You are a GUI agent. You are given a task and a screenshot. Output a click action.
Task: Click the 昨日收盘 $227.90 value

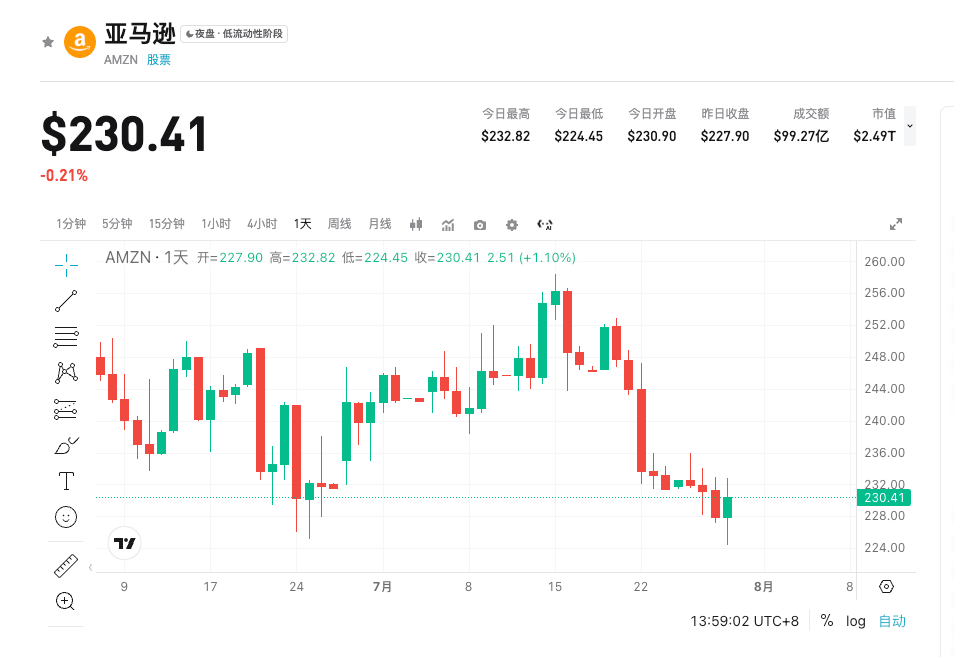[725, 136]
